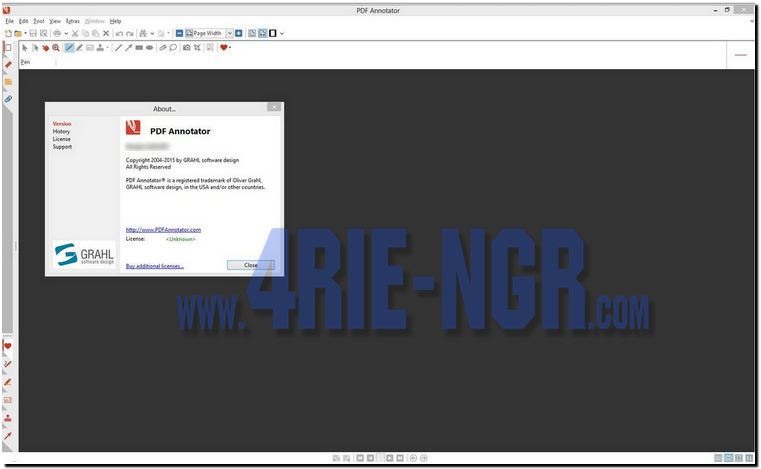
Task: Open the File menu
Action: (x=10, y=21)
